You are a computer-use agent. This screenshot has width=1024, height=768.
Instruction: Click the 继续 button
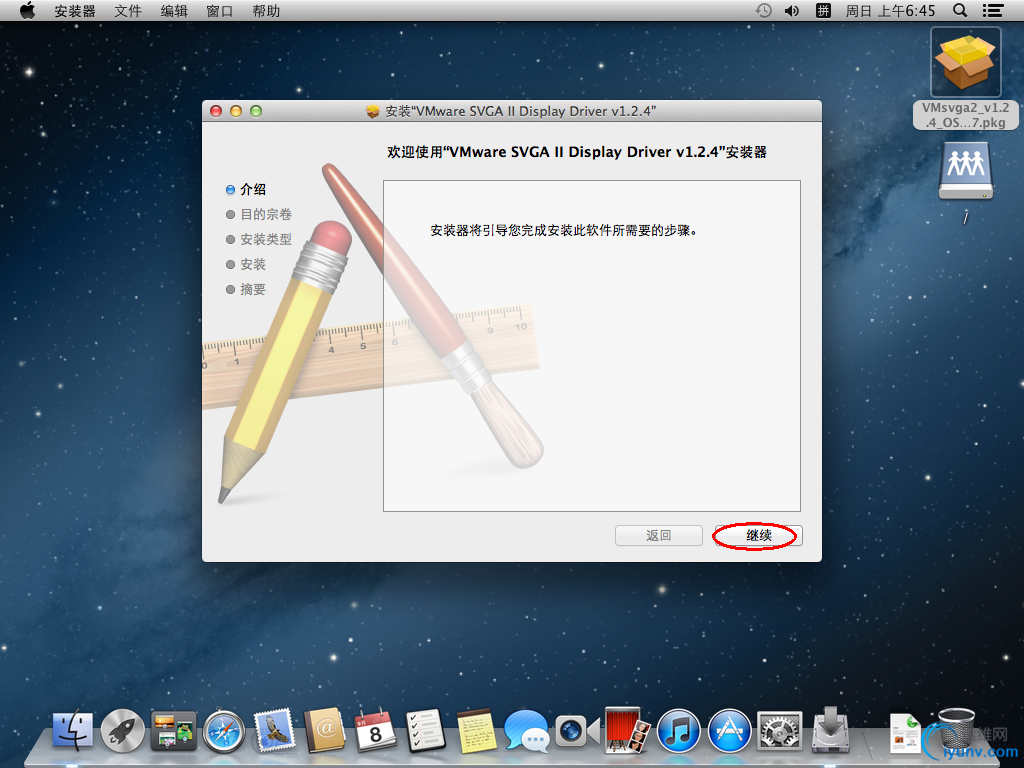pos(758,536)
